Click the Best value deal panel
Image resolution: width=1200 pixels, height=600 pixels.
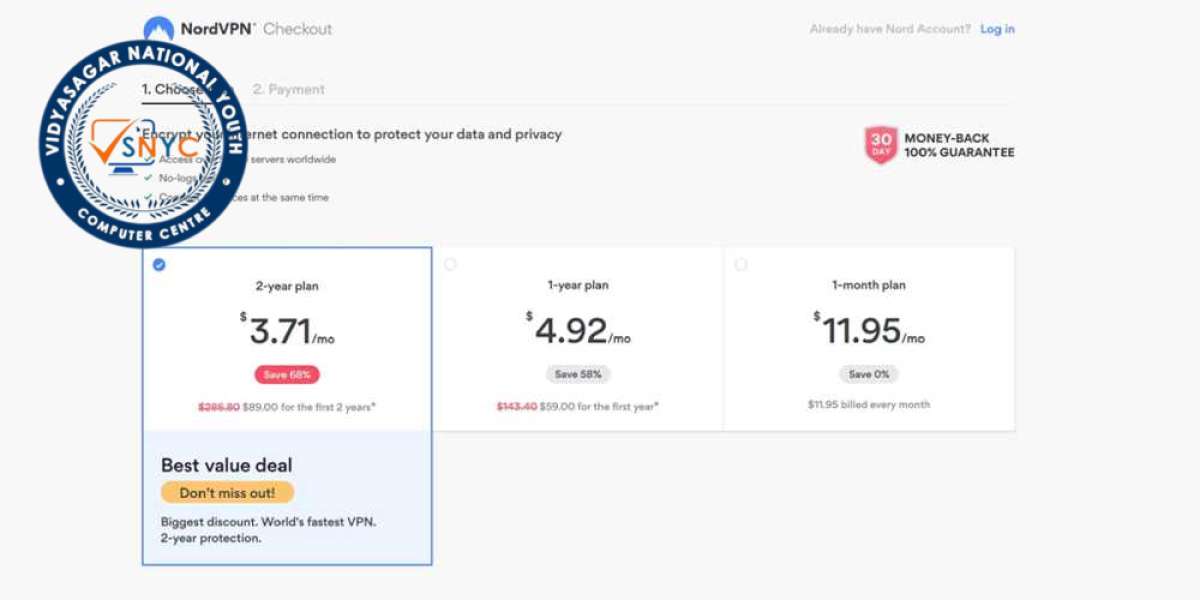(x=287, y=497)
